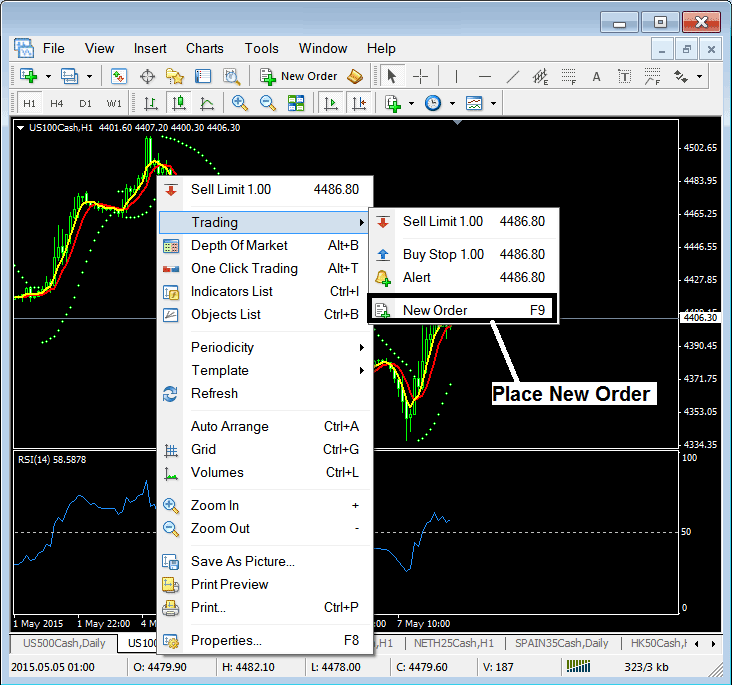Select Depth Of Market in context menu

[264, 245]
